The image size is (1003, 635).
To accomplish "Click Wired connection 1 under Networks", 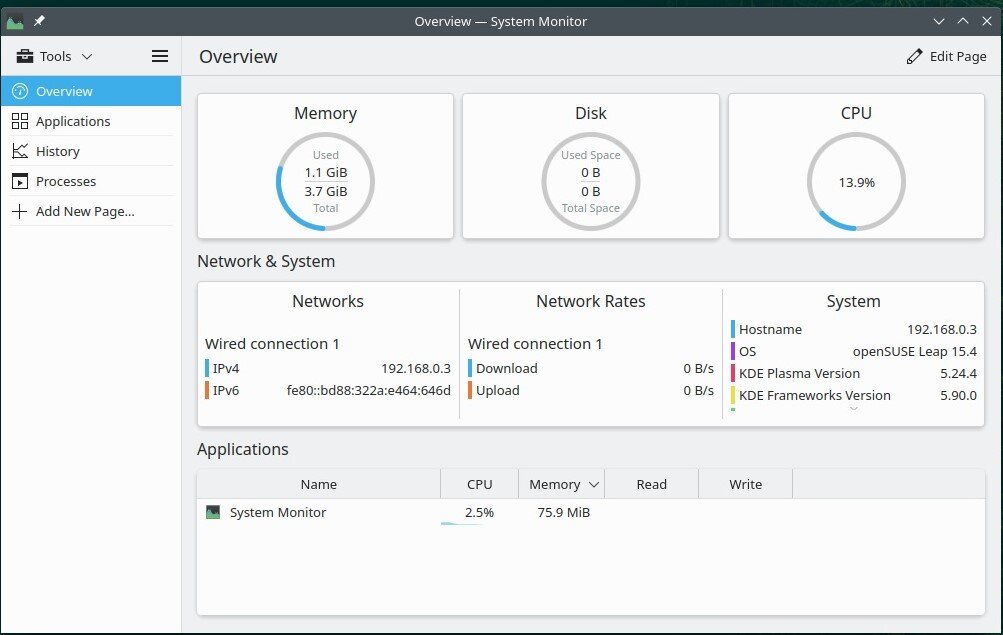I will point(272,343).
